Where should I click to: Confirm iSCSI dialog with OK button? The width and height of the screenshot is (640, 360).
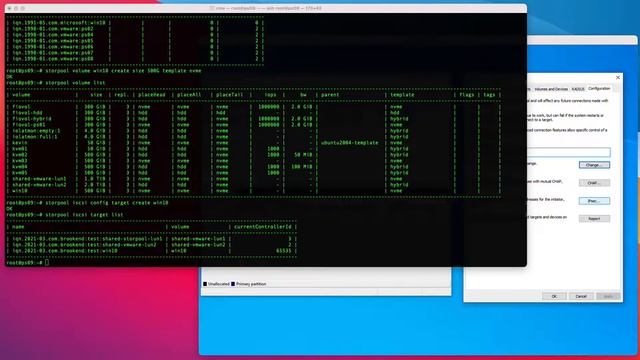pos(554,296)
